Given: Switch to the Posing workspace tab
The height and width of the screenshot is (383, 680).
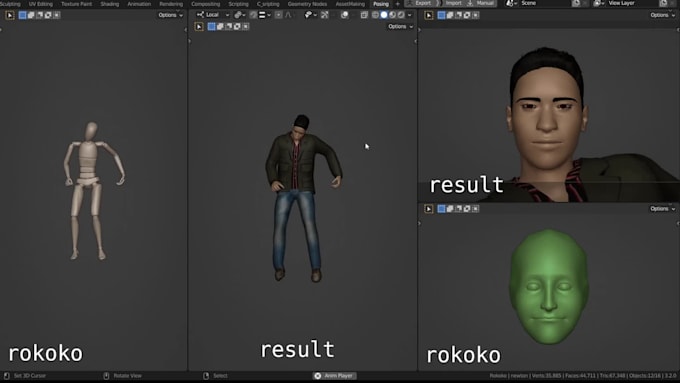Looking at the screenshot, I should [381, 4].
